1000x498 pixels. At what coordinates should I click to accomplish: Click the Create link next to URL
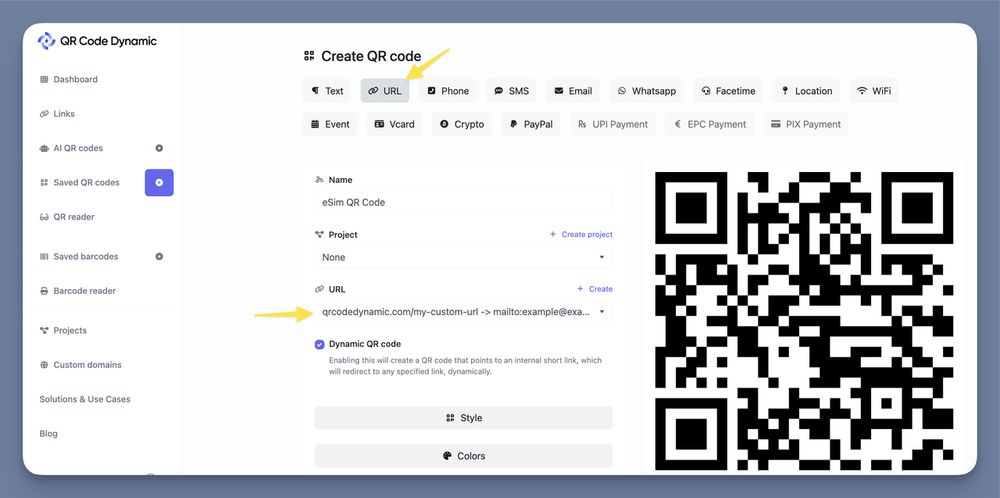[594, 289]
